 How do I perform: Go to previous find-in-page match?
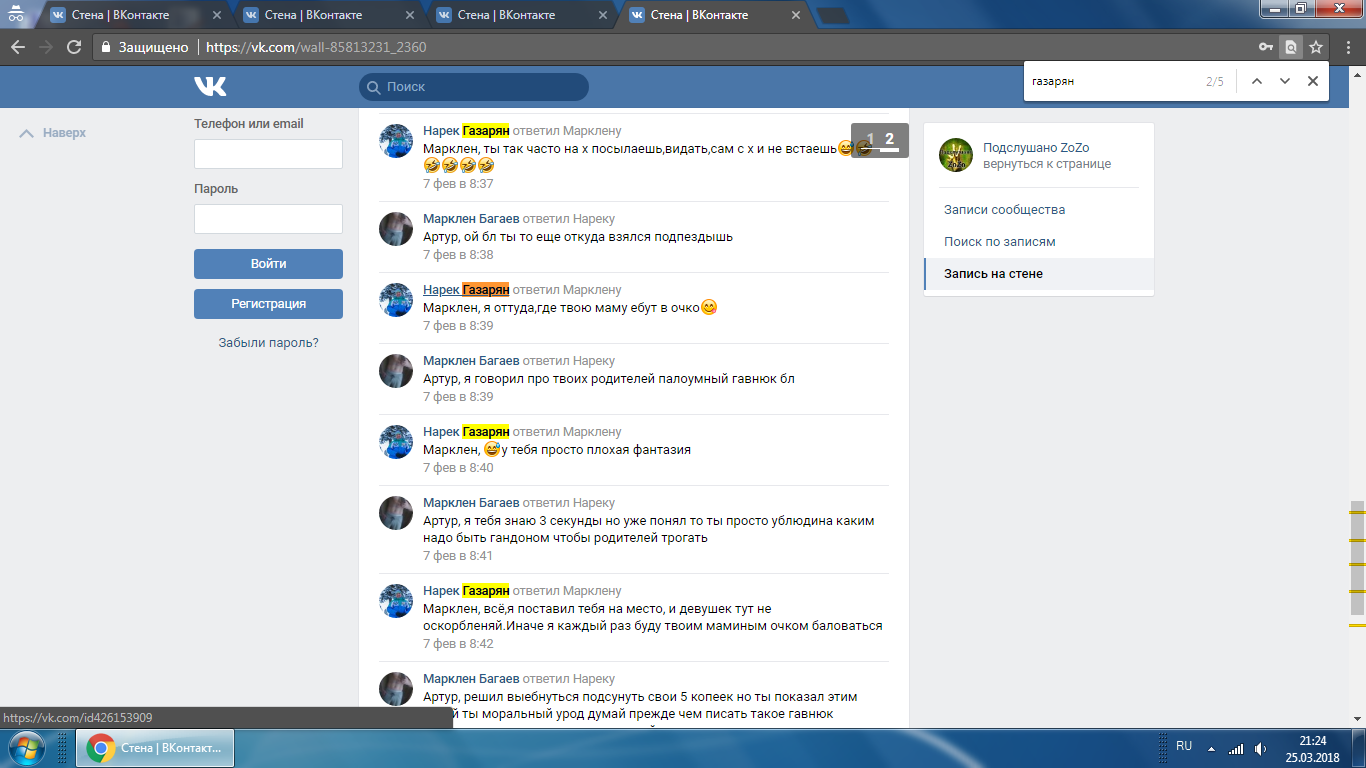pyautogui.click(x=1257, y=81)
